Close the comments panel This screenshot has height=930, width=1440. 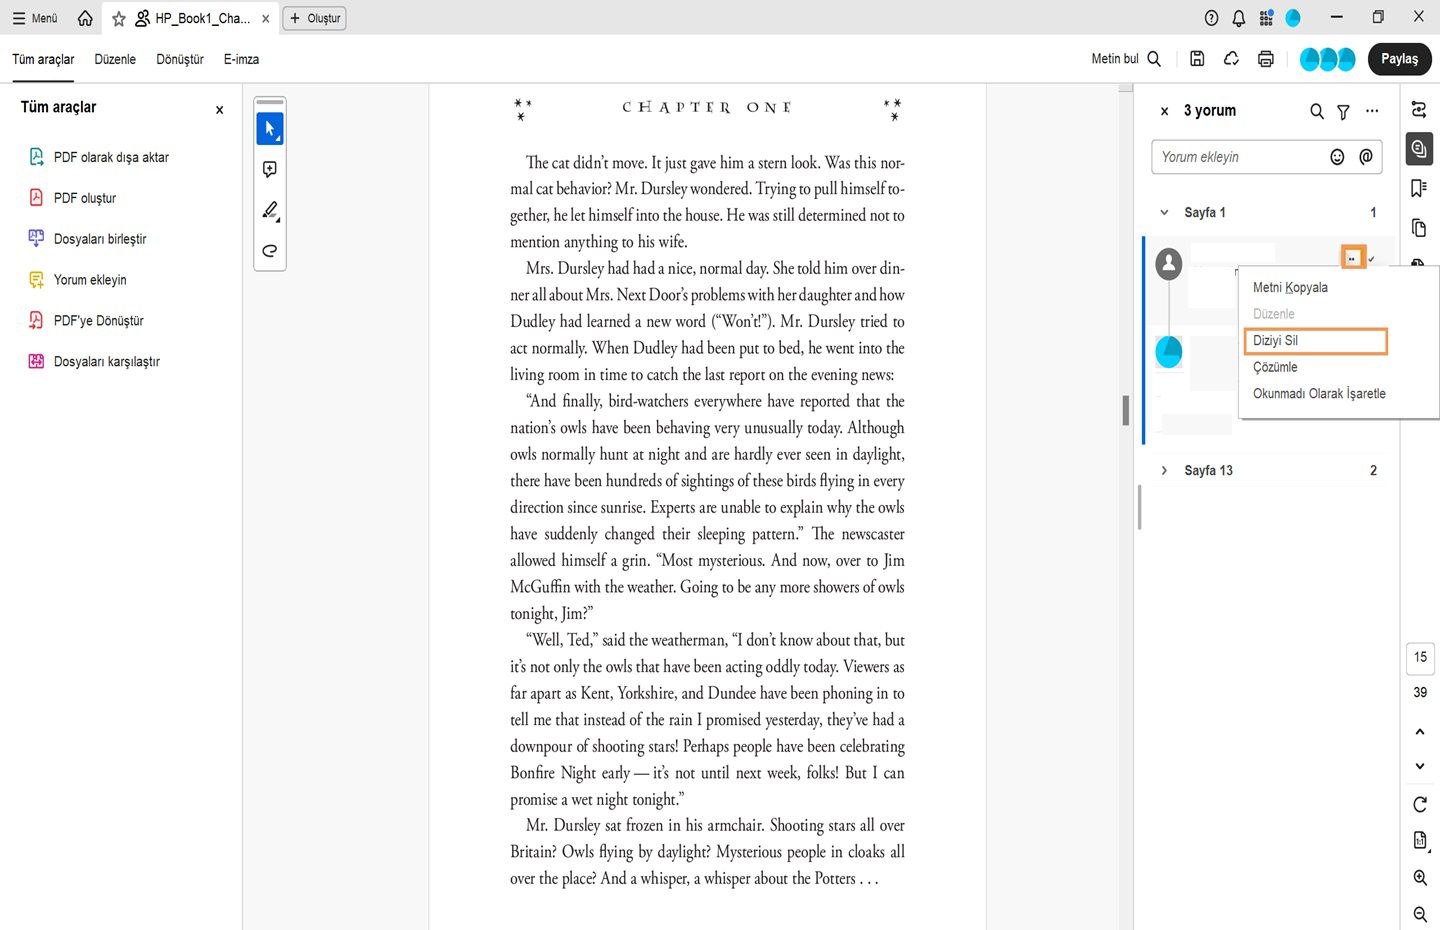[x=1164, y=111]
